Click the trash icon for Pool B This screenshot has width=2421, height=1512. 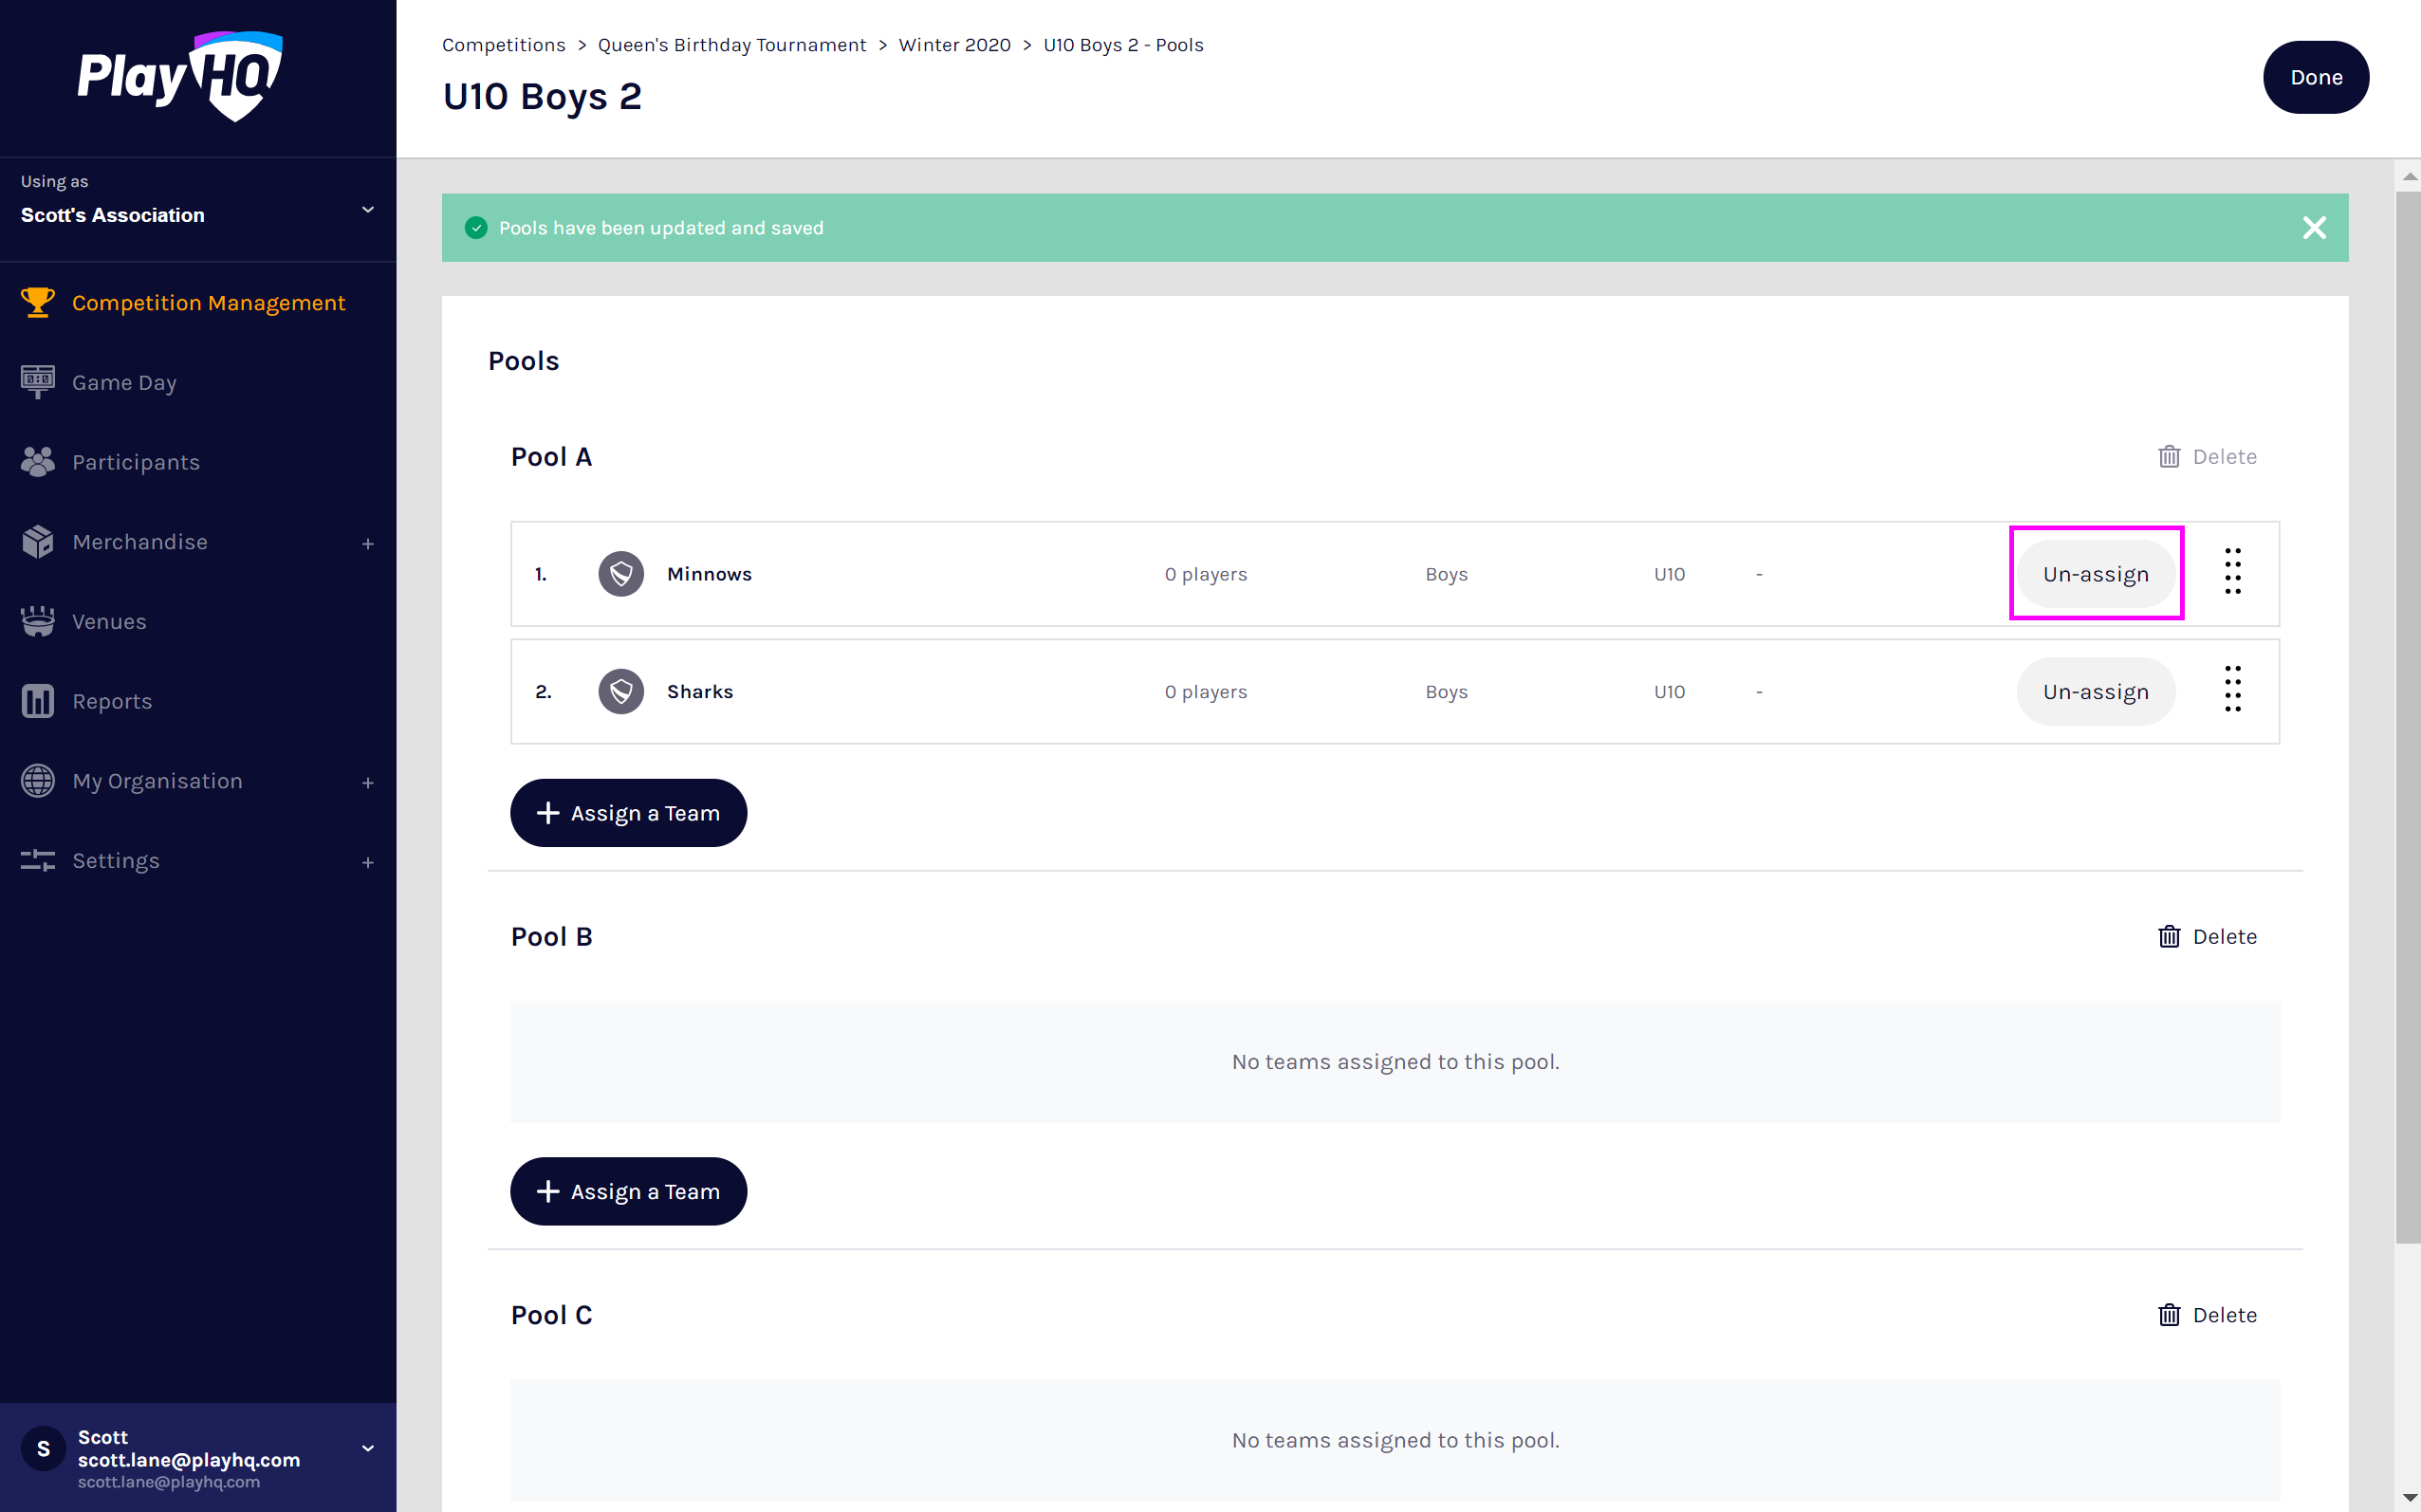point(2168,936)
